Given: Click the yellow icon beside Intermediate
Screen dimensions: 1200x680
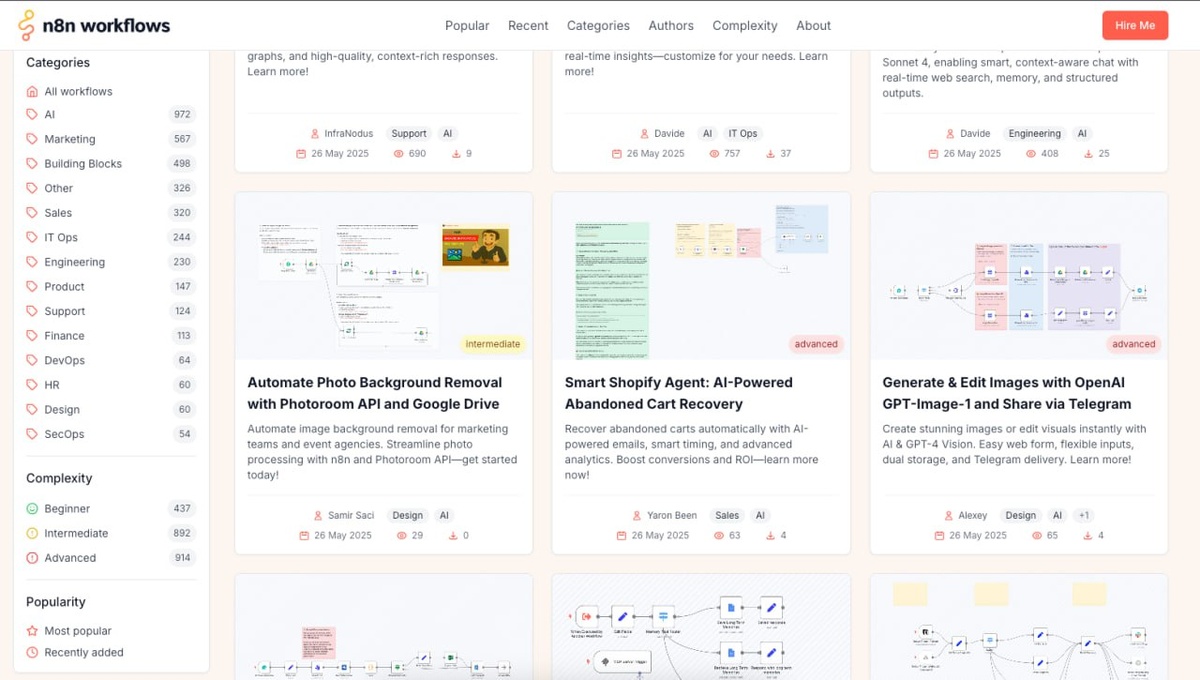Looking at the screenshot, I should point(33,533).
